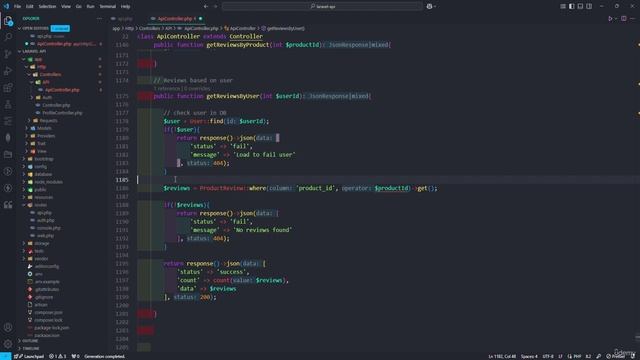
Task: Open the Run and Debug view
Action: (x=8, y=71)
